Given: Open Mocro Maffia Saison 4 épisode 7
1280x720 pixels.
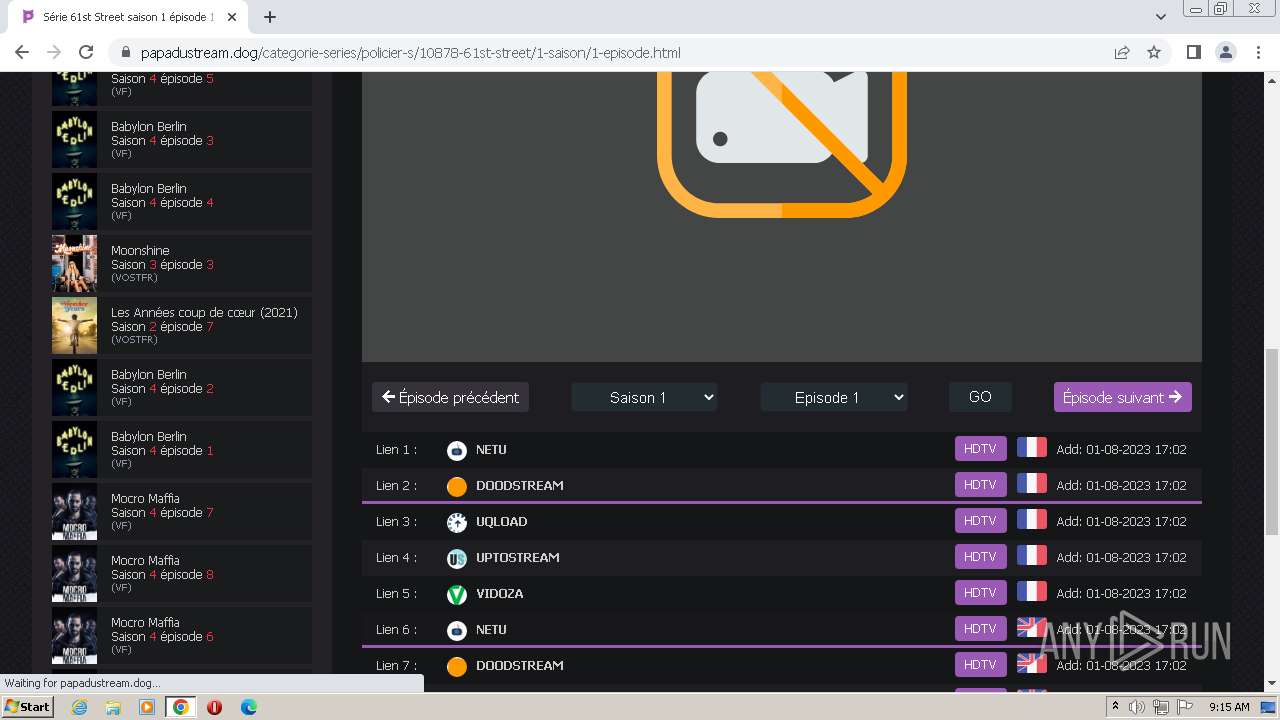Looking at the screenshot, I should click(182, 512).
